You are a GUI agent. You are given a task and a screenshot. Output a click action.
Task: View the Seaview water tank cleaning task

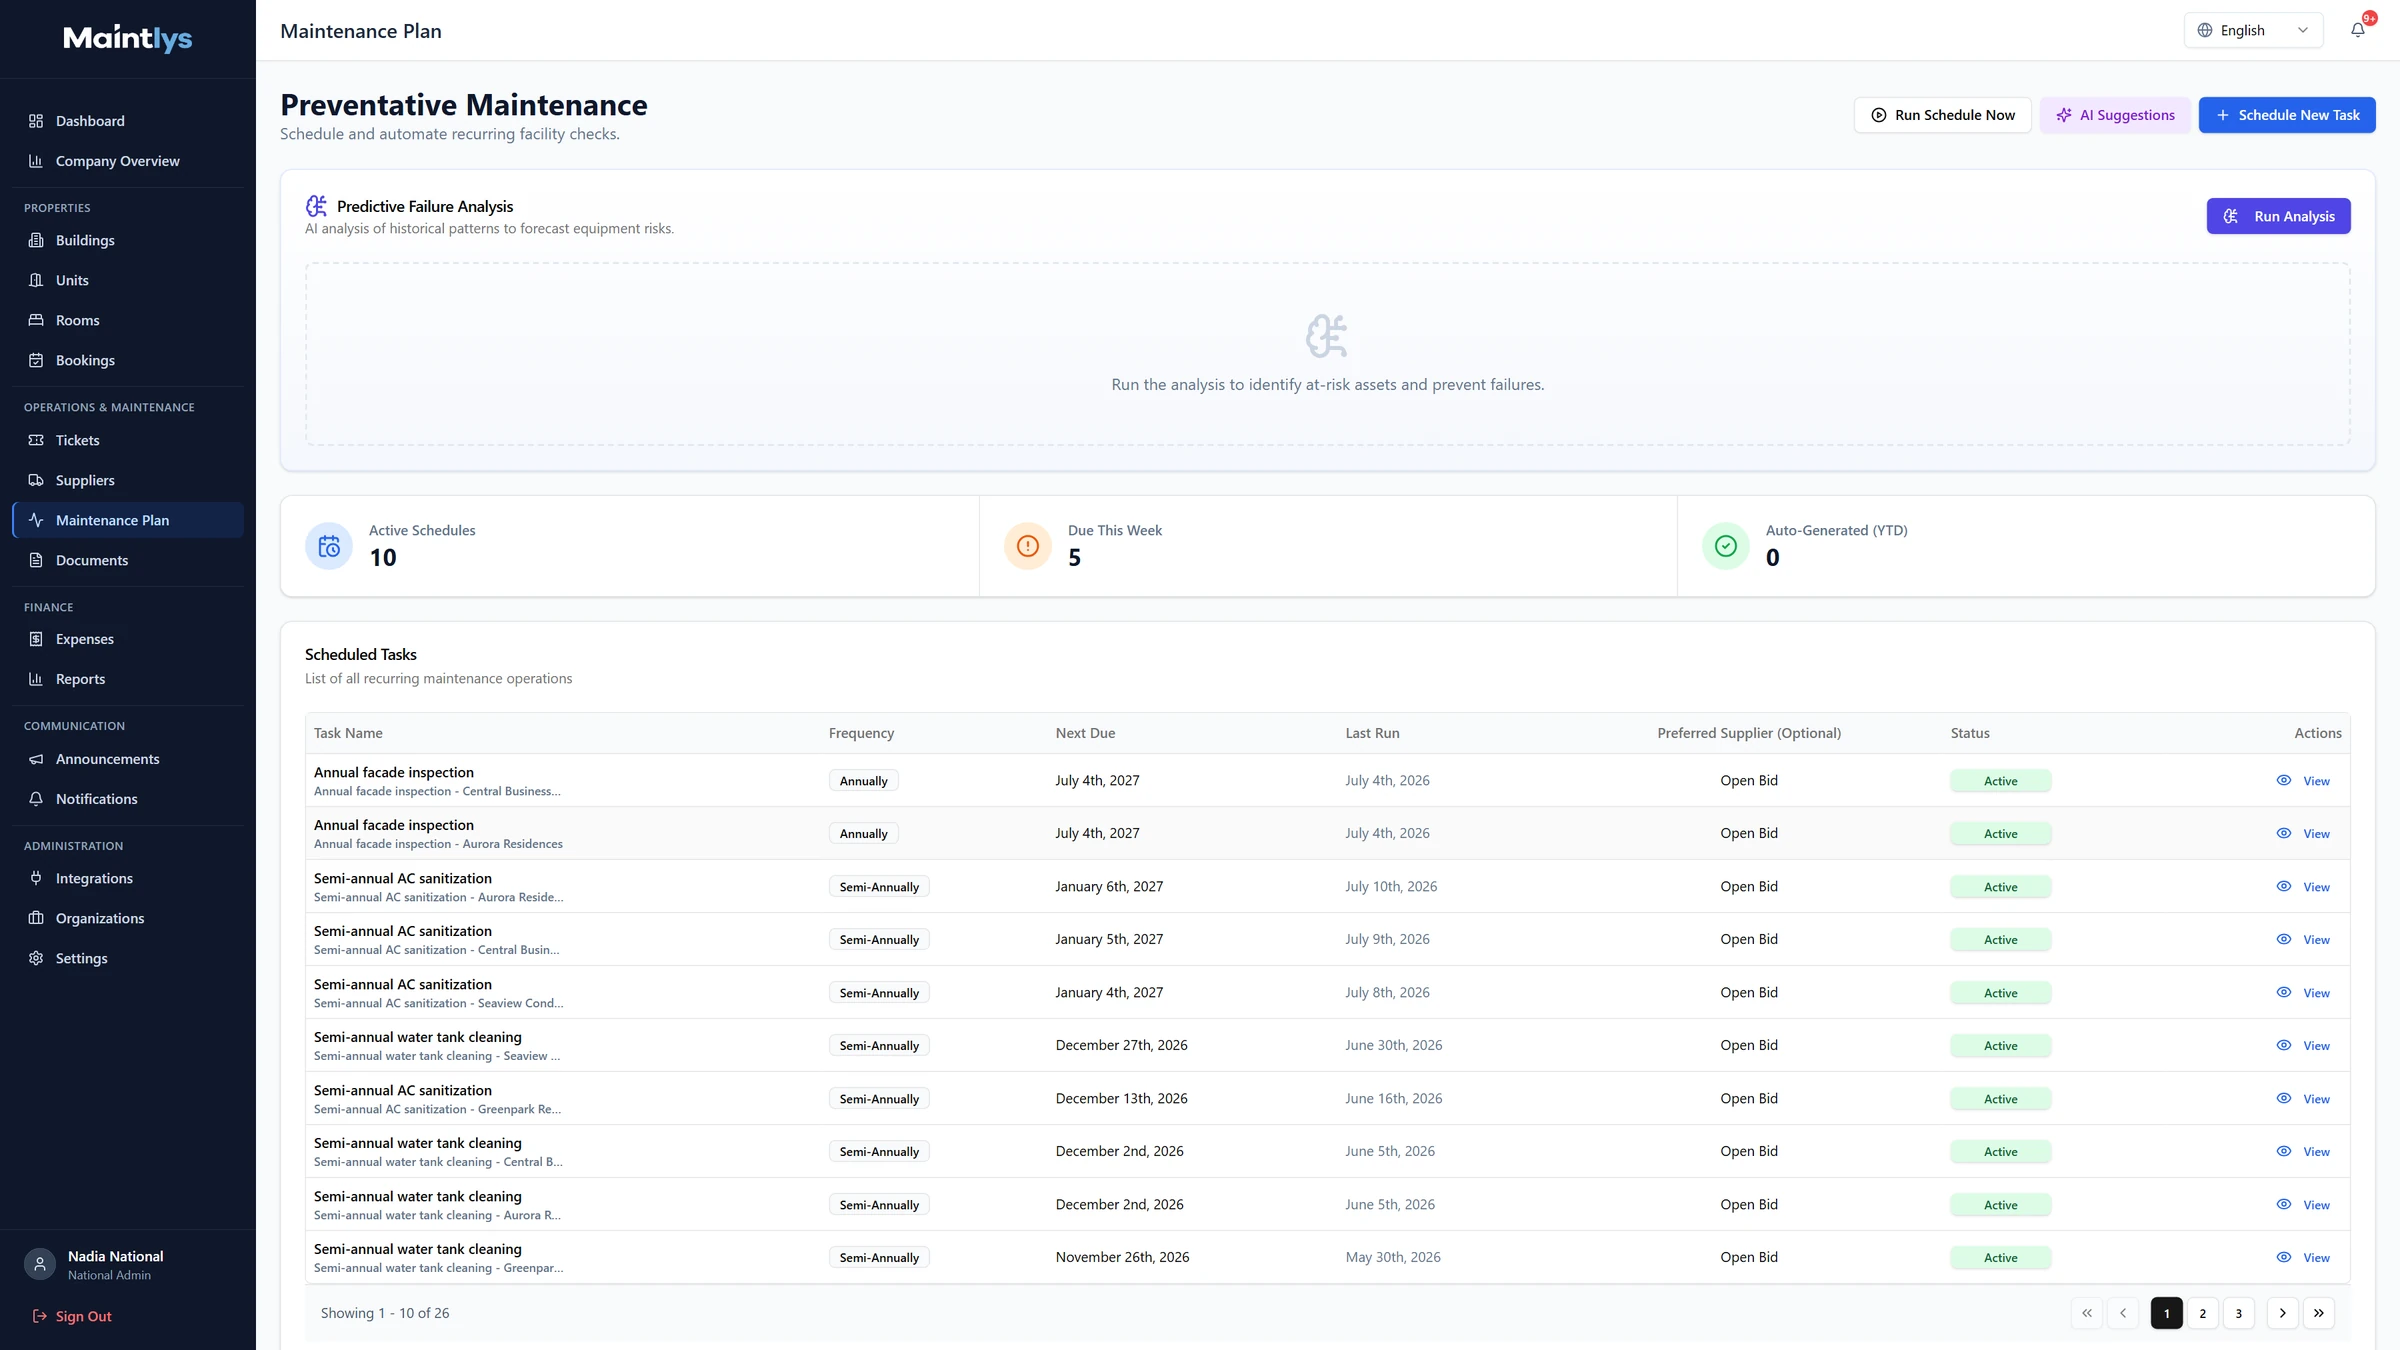tap(2303, 1046)
